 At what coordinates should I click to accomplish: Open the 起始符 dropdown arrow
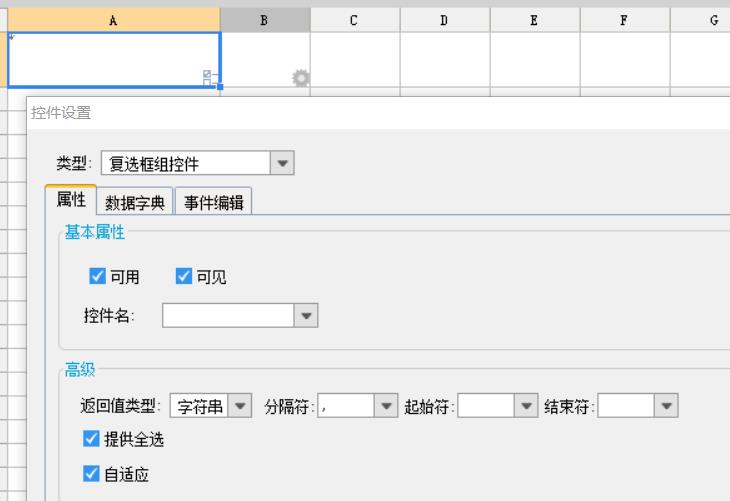[x=526, y=406]
